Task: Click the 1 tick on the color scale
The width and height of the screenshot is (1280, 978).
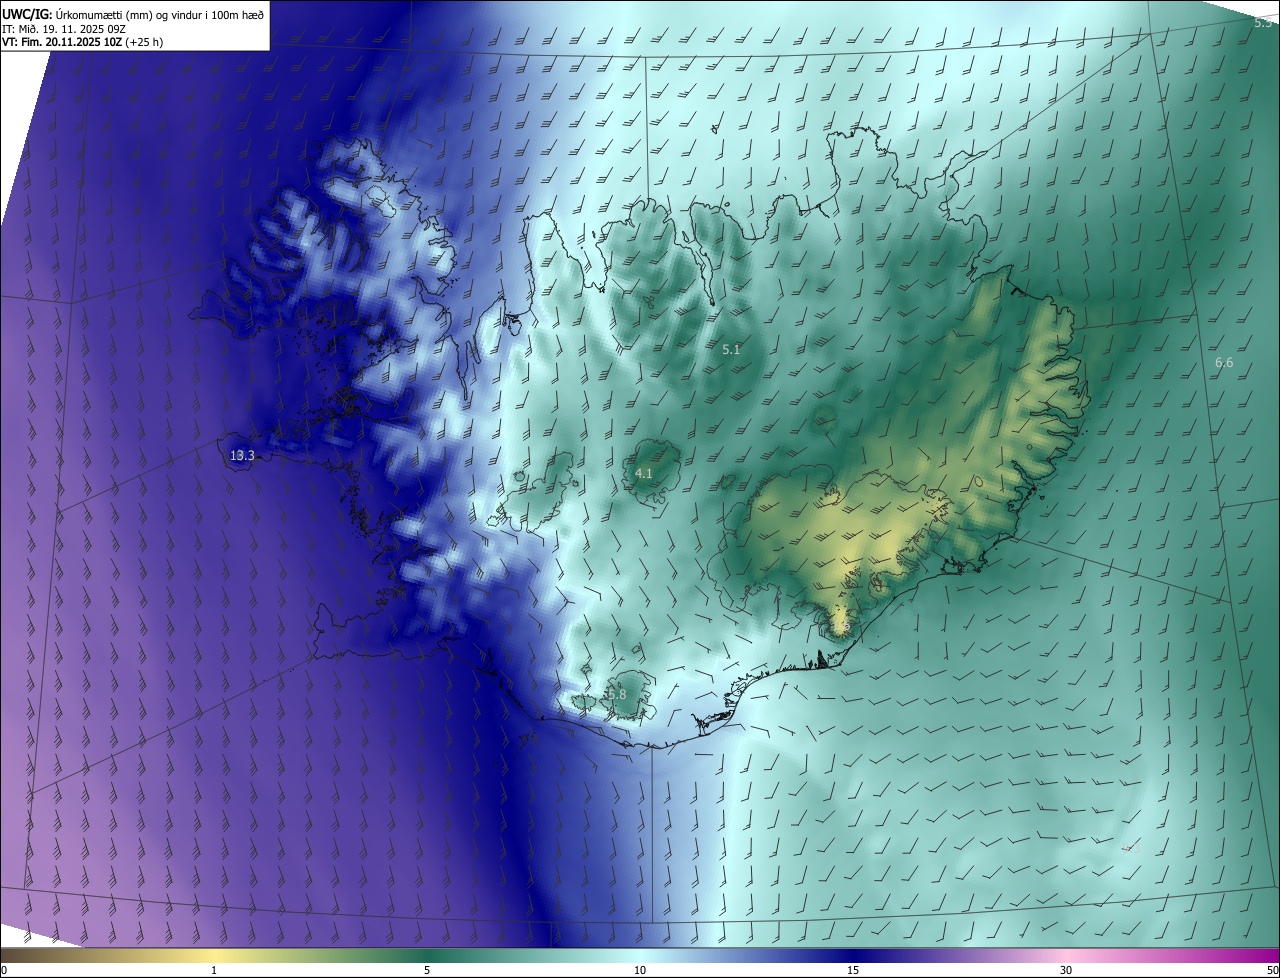Action: click(214, 970)
